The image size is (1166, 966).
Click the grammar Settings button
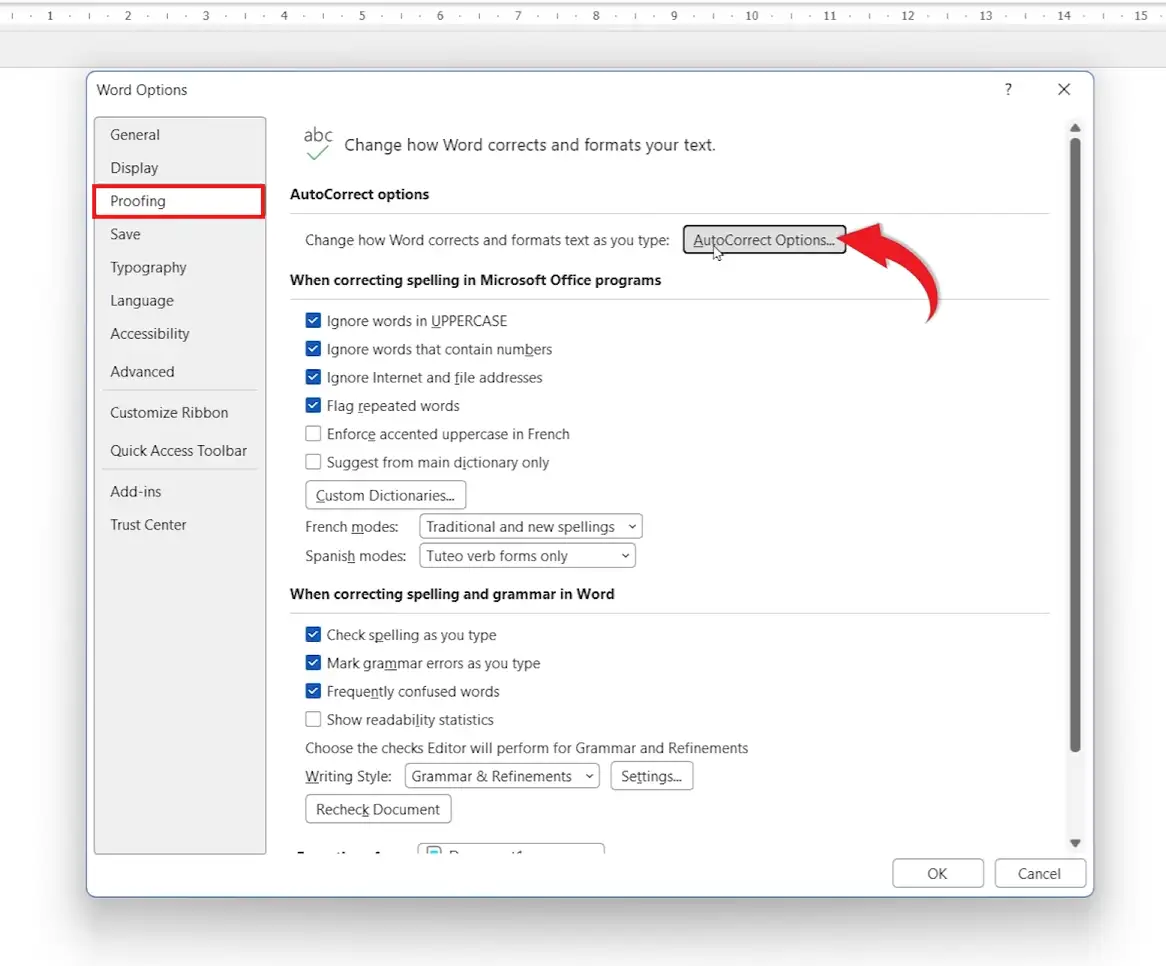tap(651, 776)
